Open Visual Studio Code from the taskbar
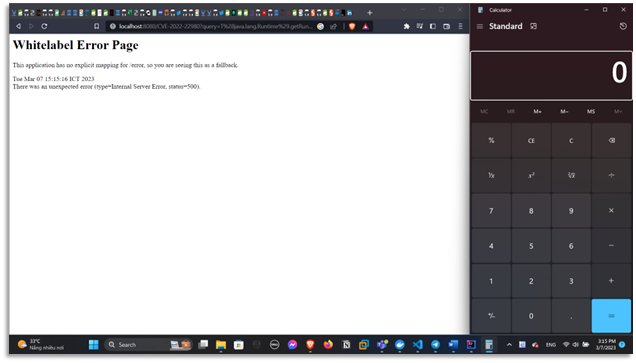 [417, 345]
